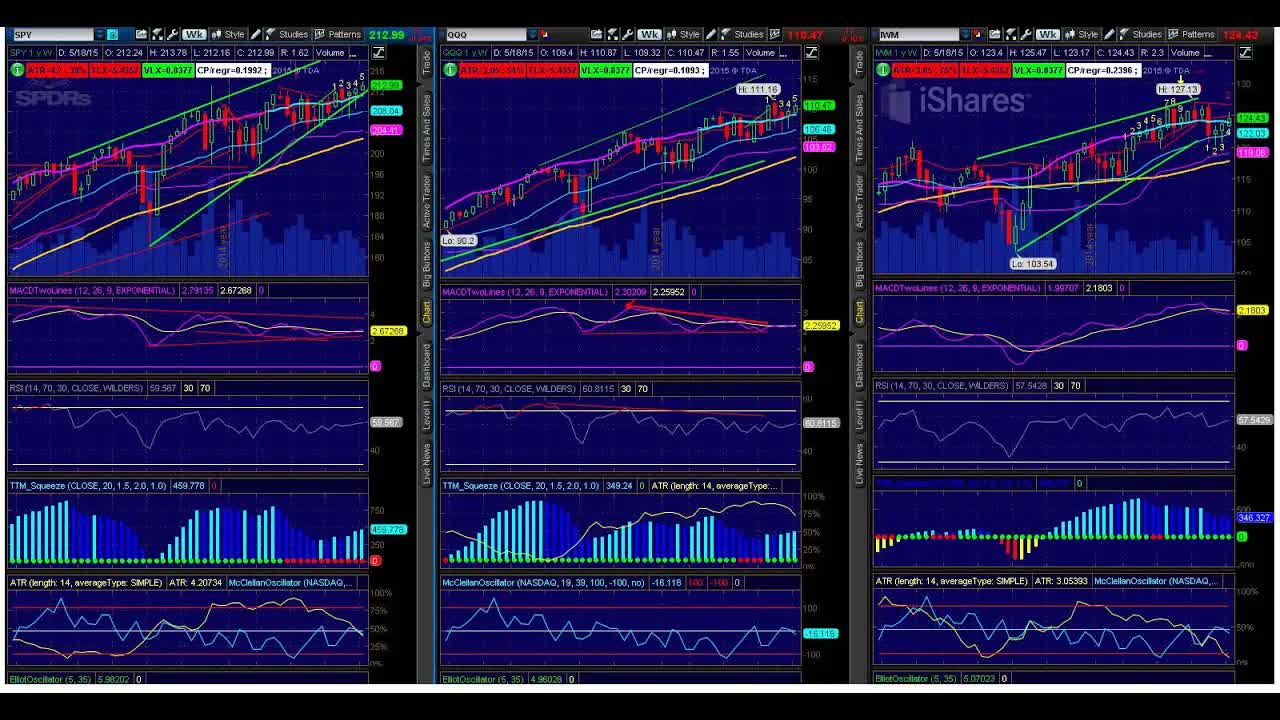This screenshot has width=1280, height=720.
Task: Open Dashboard tab in left strip
Action: tap(426, 365)
